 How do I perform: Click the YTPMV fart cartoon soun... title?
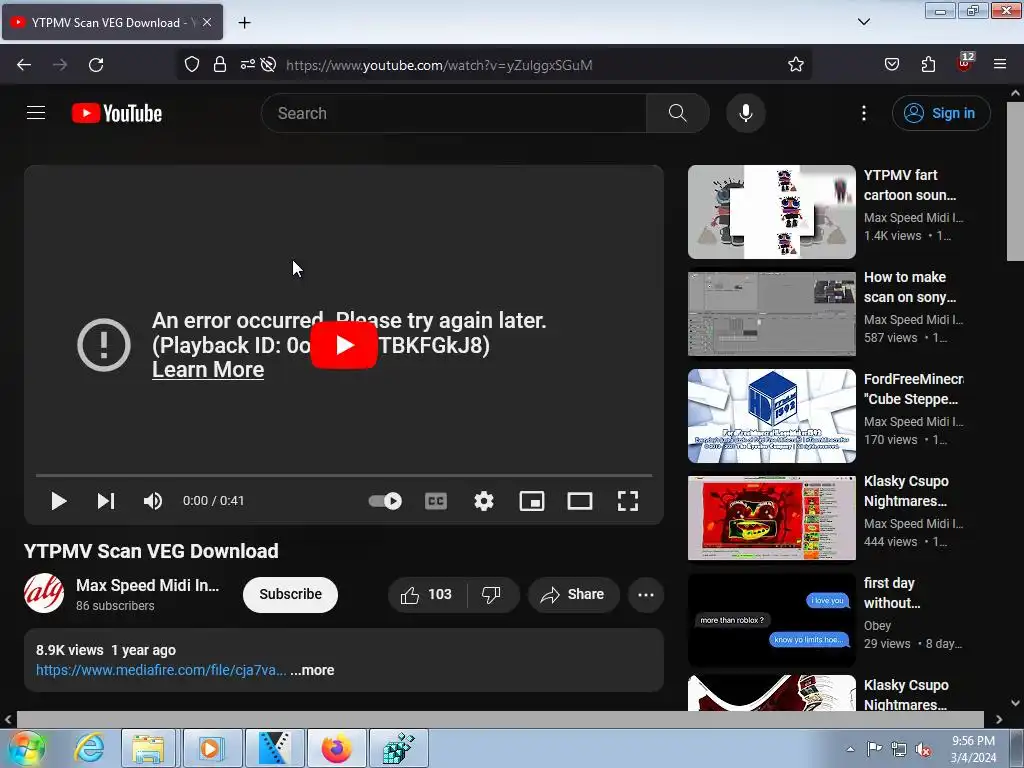pos(910,185)
